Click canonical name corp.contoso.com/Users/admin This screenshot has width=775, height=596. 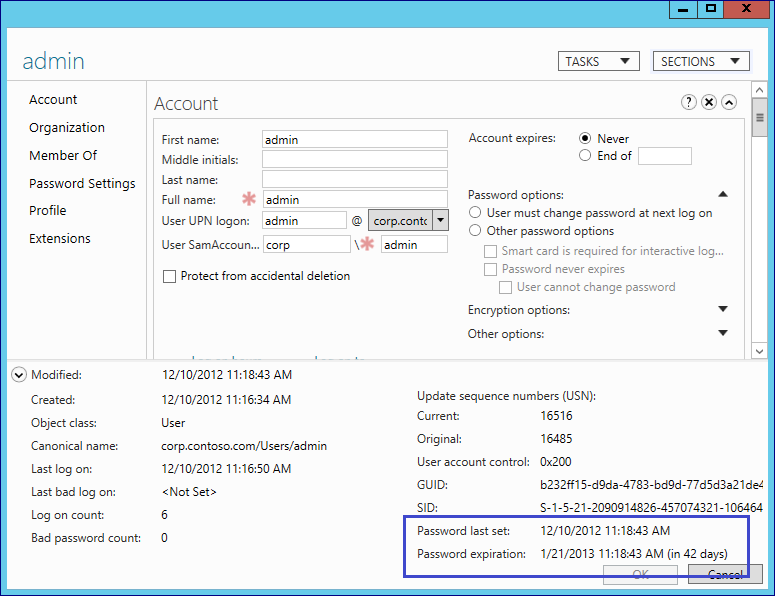coord(244,446)
